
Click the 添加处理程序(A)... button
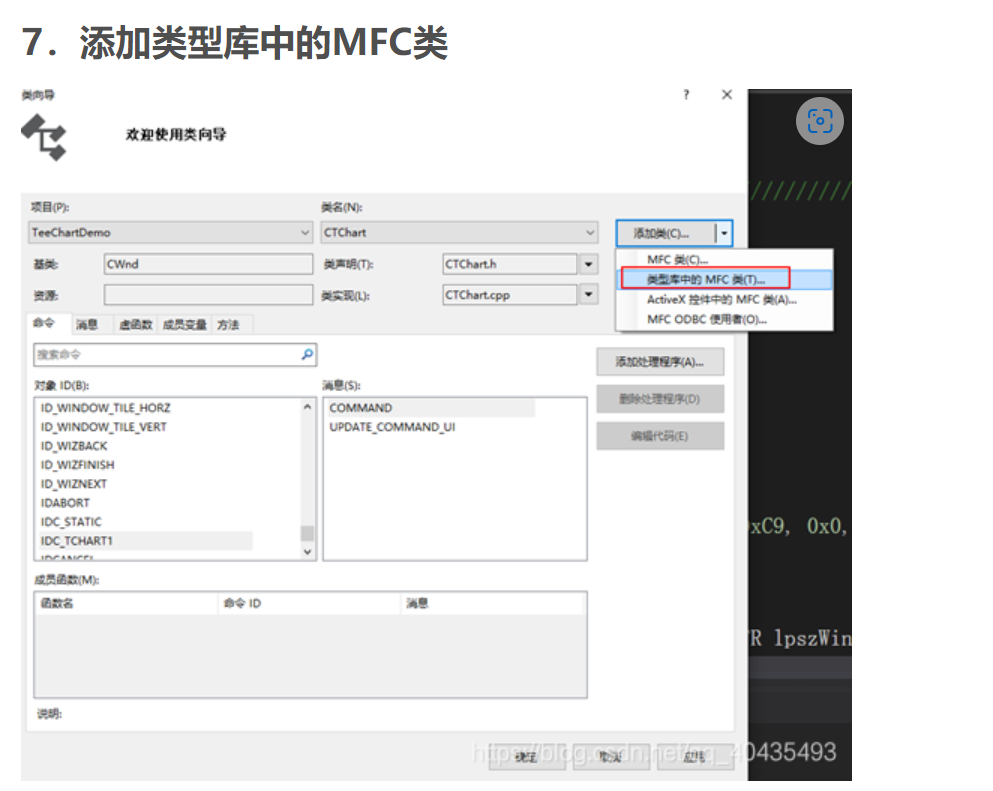[660, 362]
